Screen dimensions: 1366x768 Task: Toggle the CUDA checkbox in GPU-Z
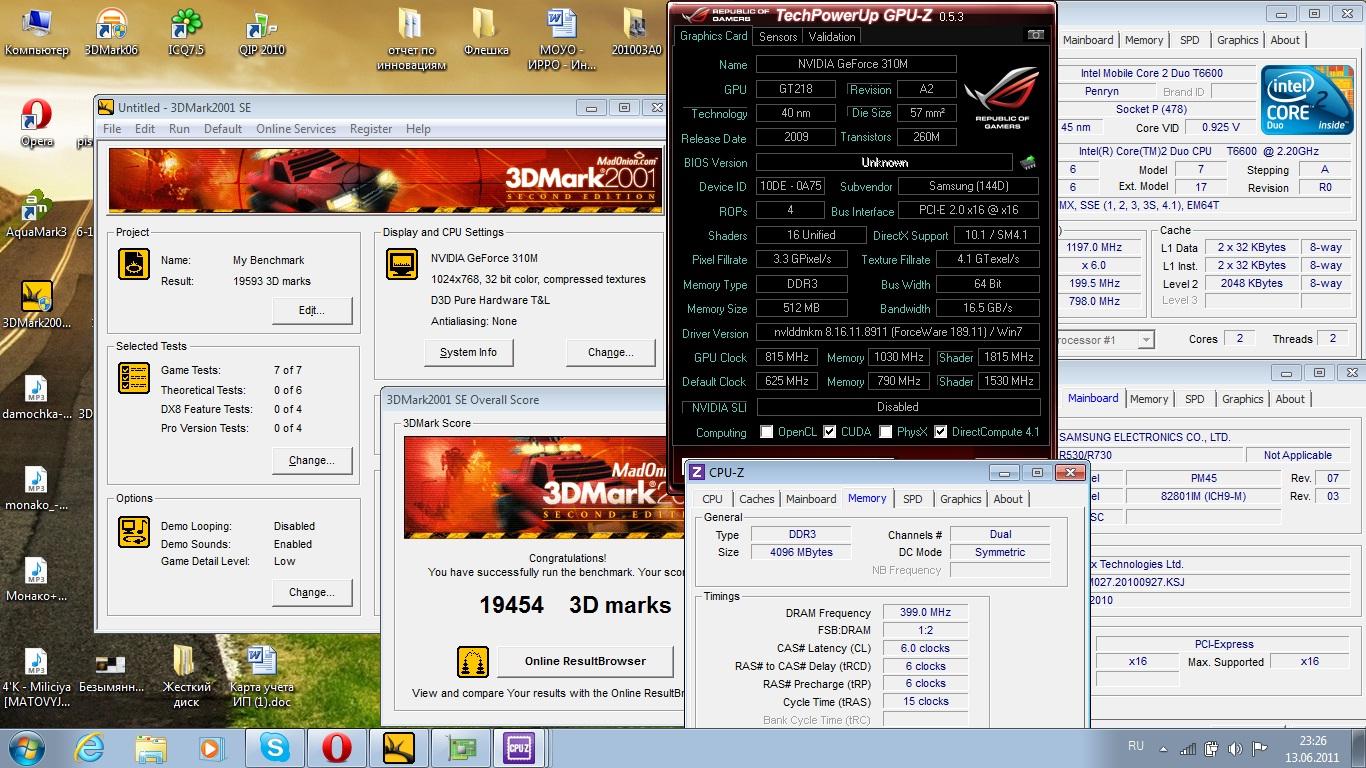829,432
